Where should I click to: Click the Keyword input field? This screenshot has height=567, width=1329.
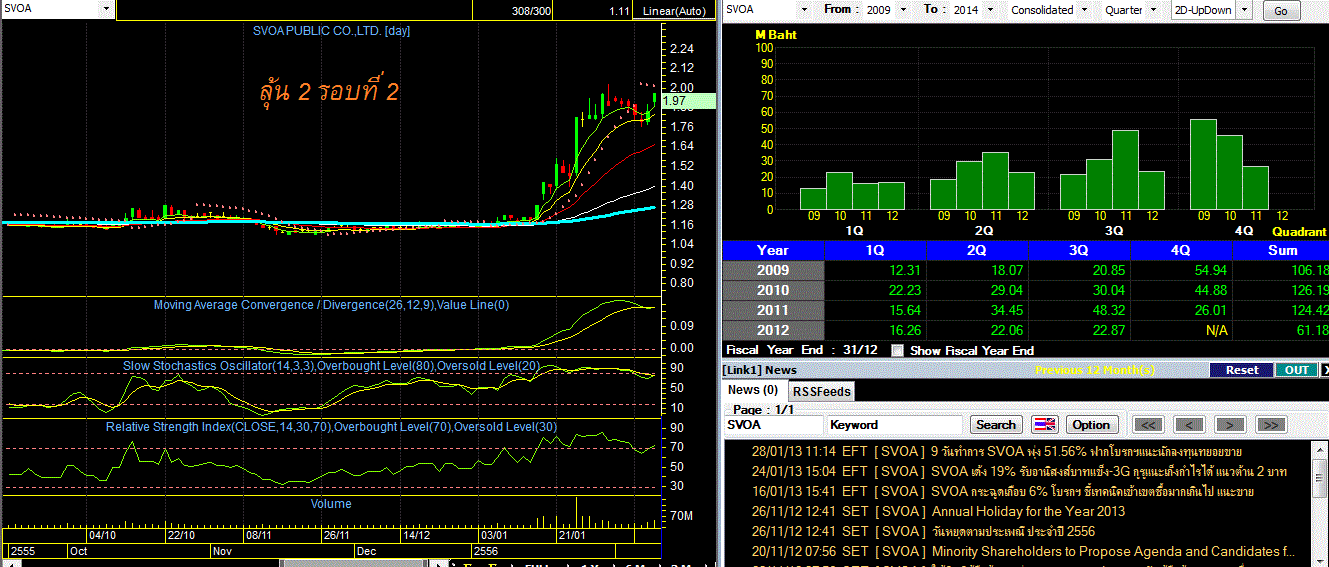(x=895, y=425)
